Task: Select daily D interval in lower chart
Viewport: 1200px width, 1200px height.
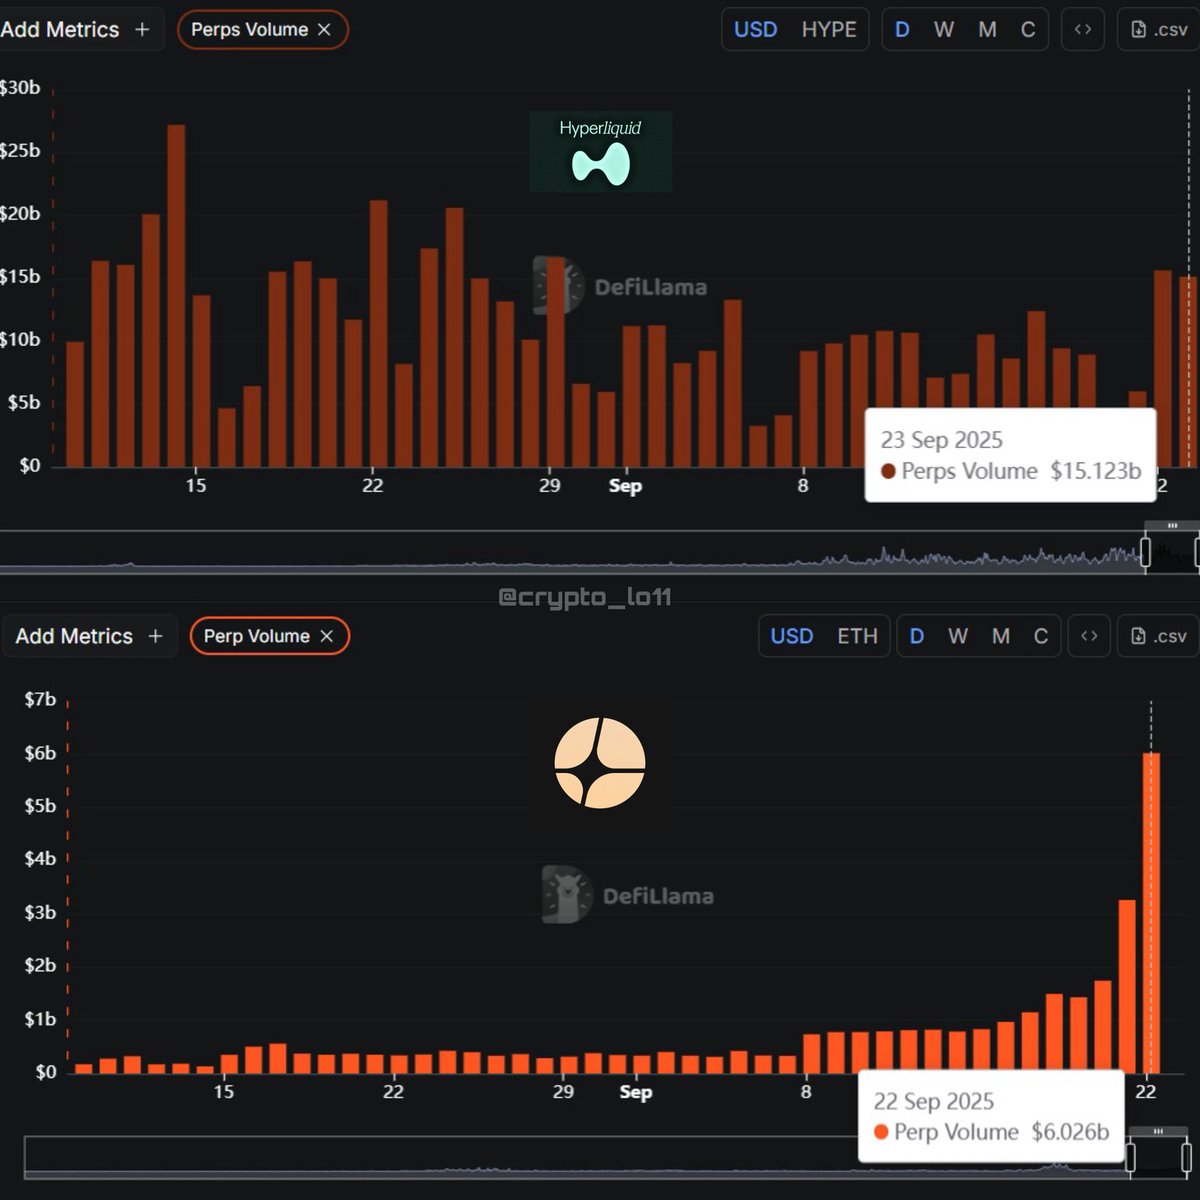Action: click(916, 636)
